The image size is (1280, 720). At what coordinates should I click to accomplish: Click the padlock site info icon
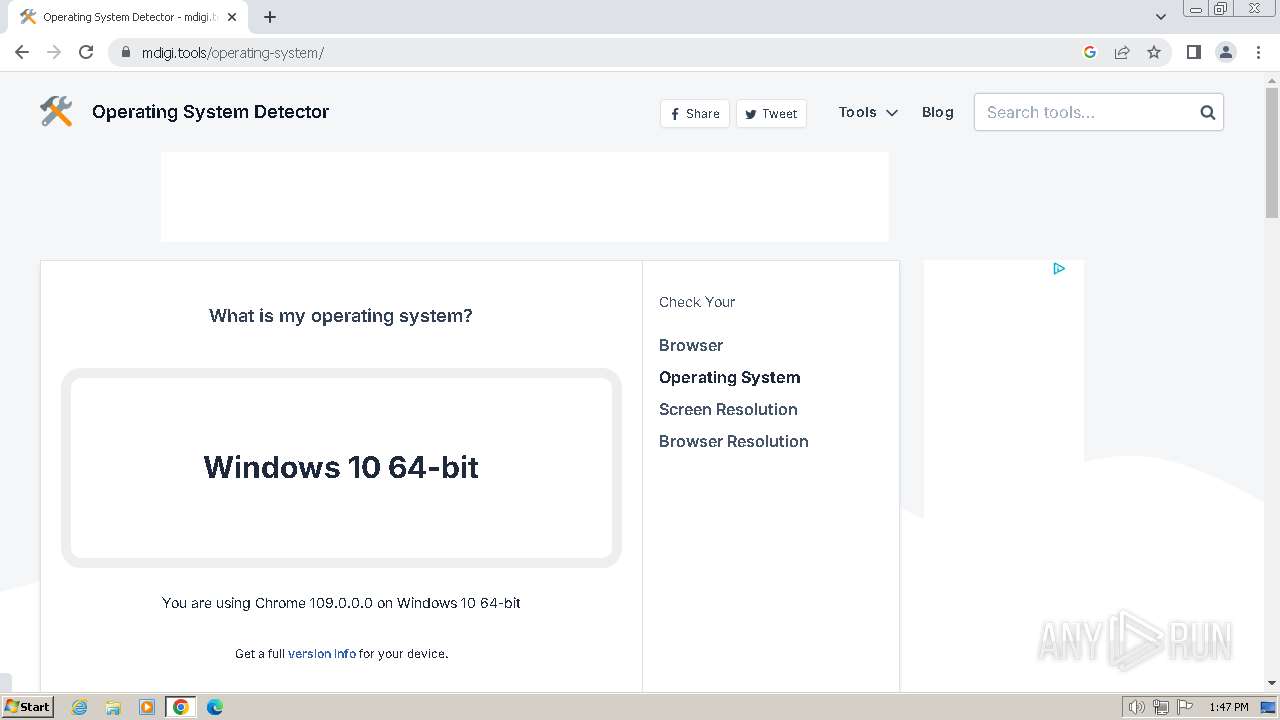point(125,53)
